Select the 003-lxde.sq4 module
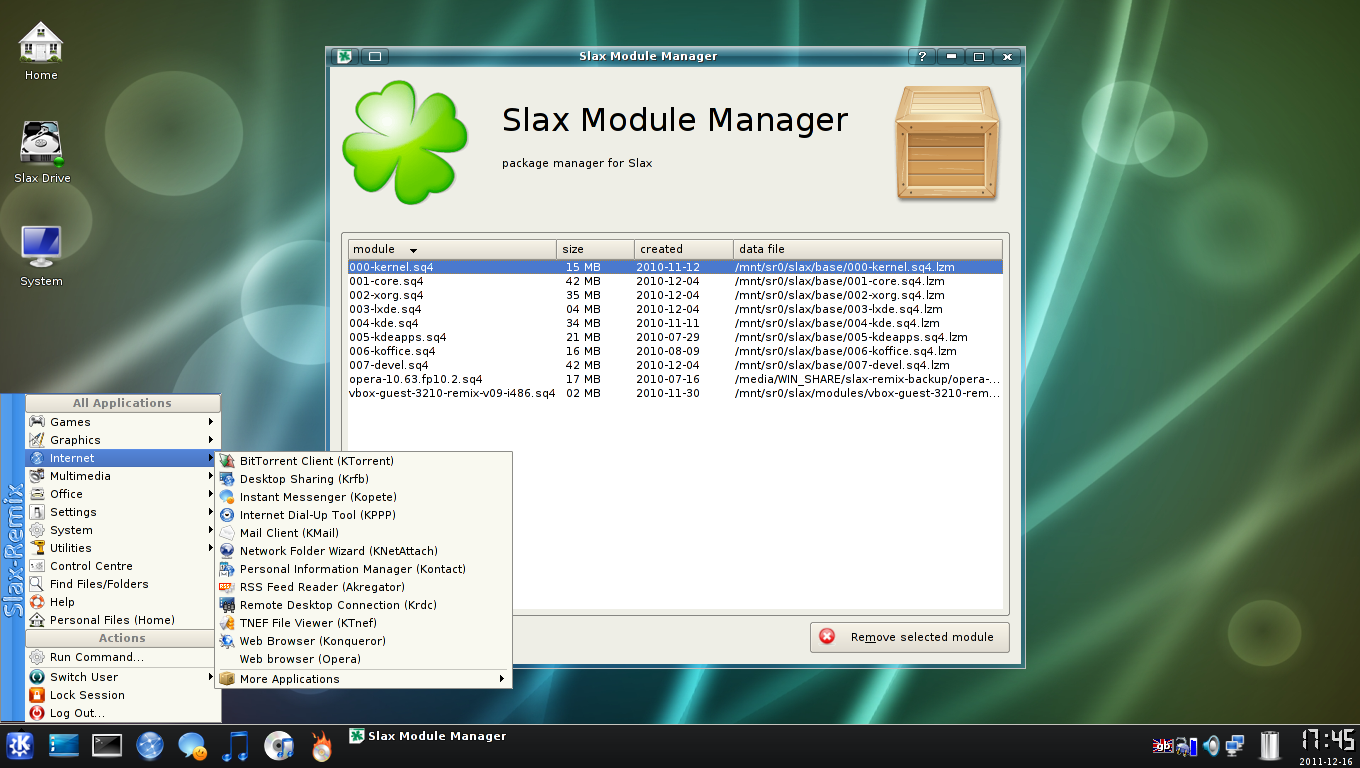 click(675, 309)
